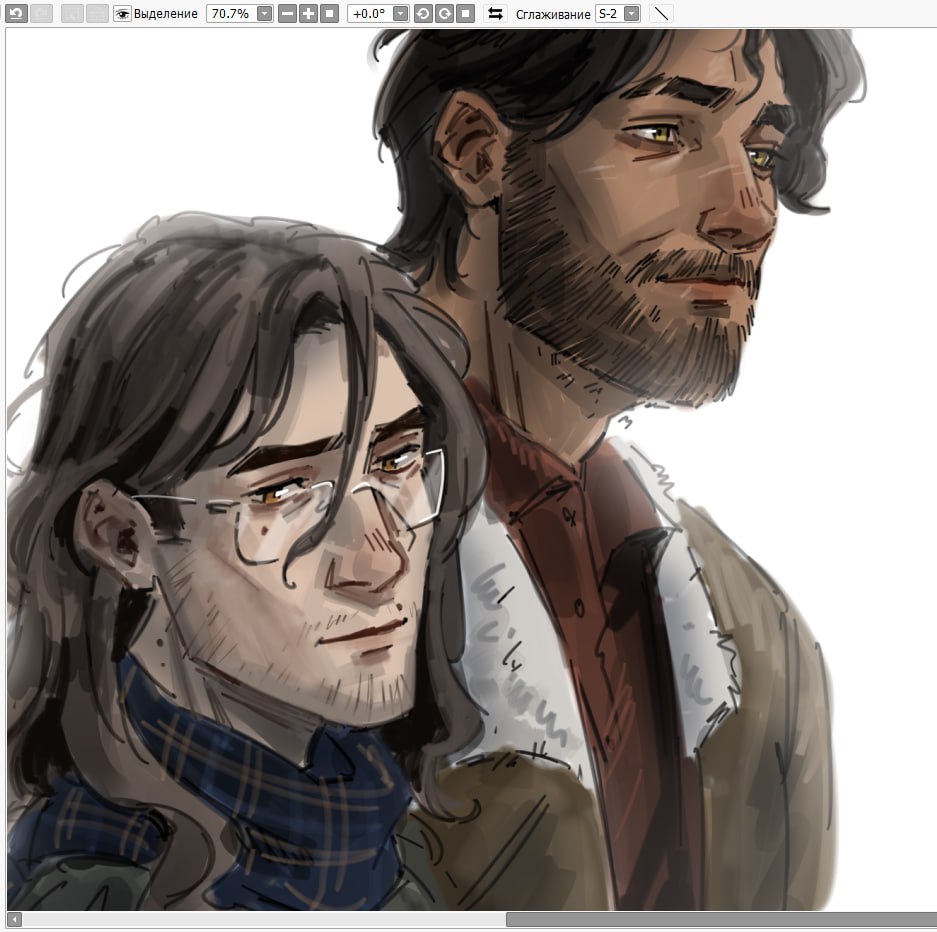Zoom out with the minus button

point(287,13)
